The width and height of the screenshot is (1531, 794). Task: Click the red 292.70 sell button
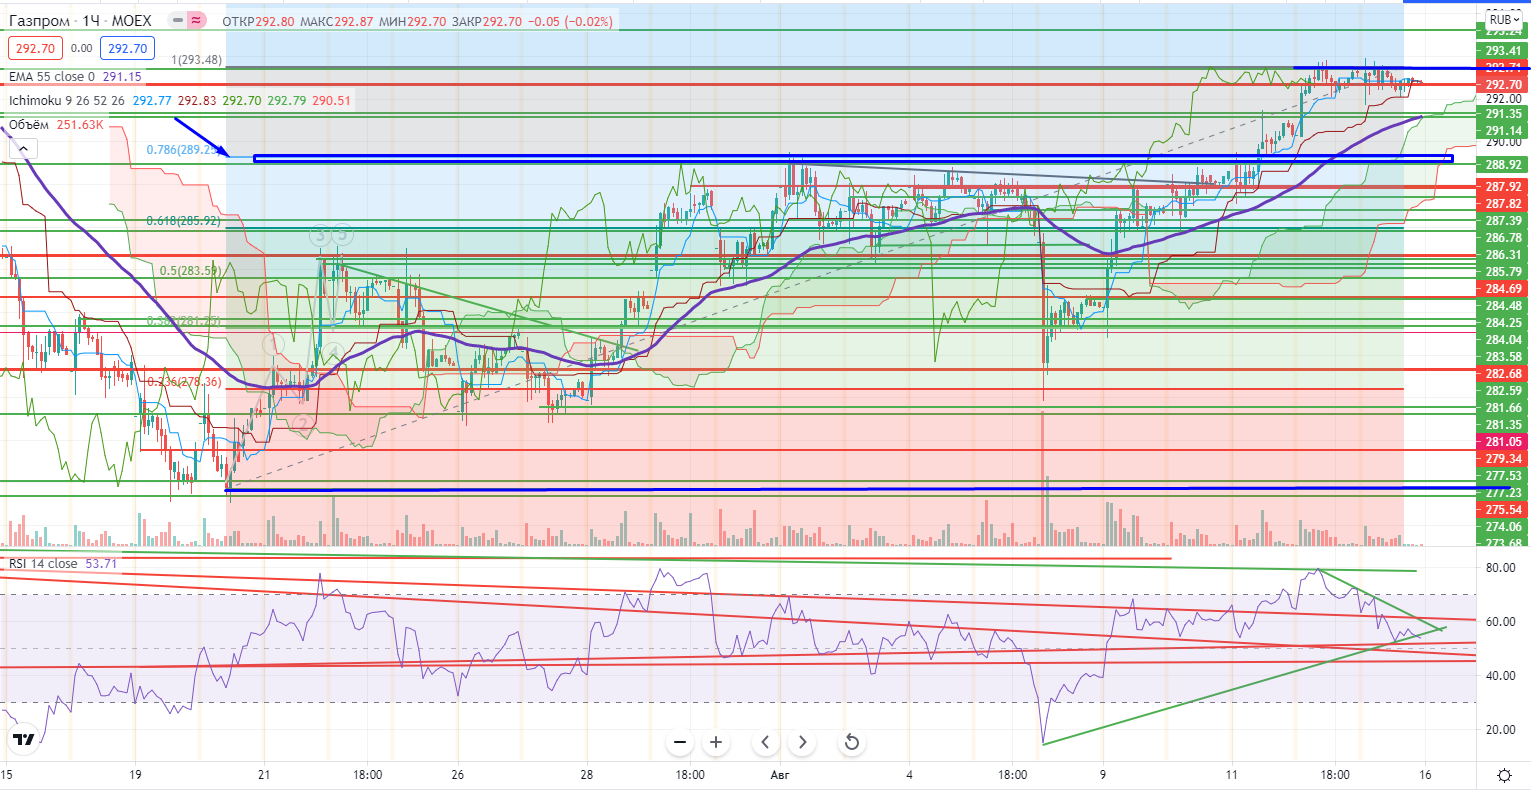pos(35,48)
